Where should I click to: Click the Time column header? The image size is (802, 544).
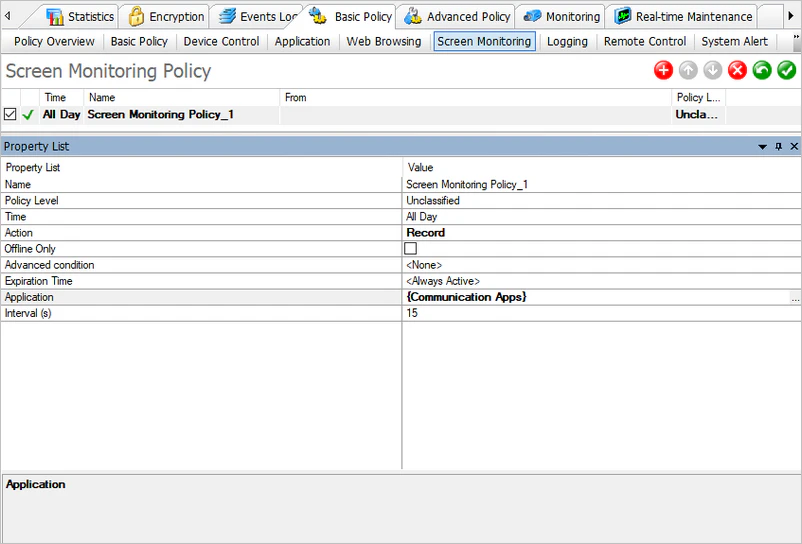tap(61, 98)
